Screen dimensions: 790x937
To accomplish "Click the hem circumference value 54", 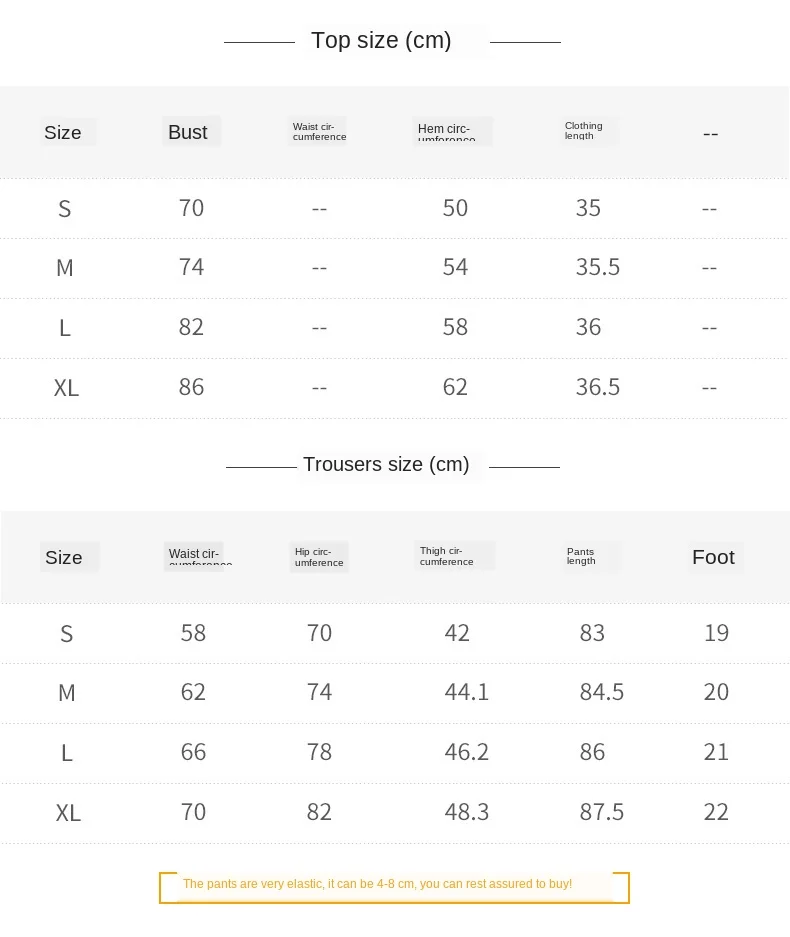I will tap(455, 267).
